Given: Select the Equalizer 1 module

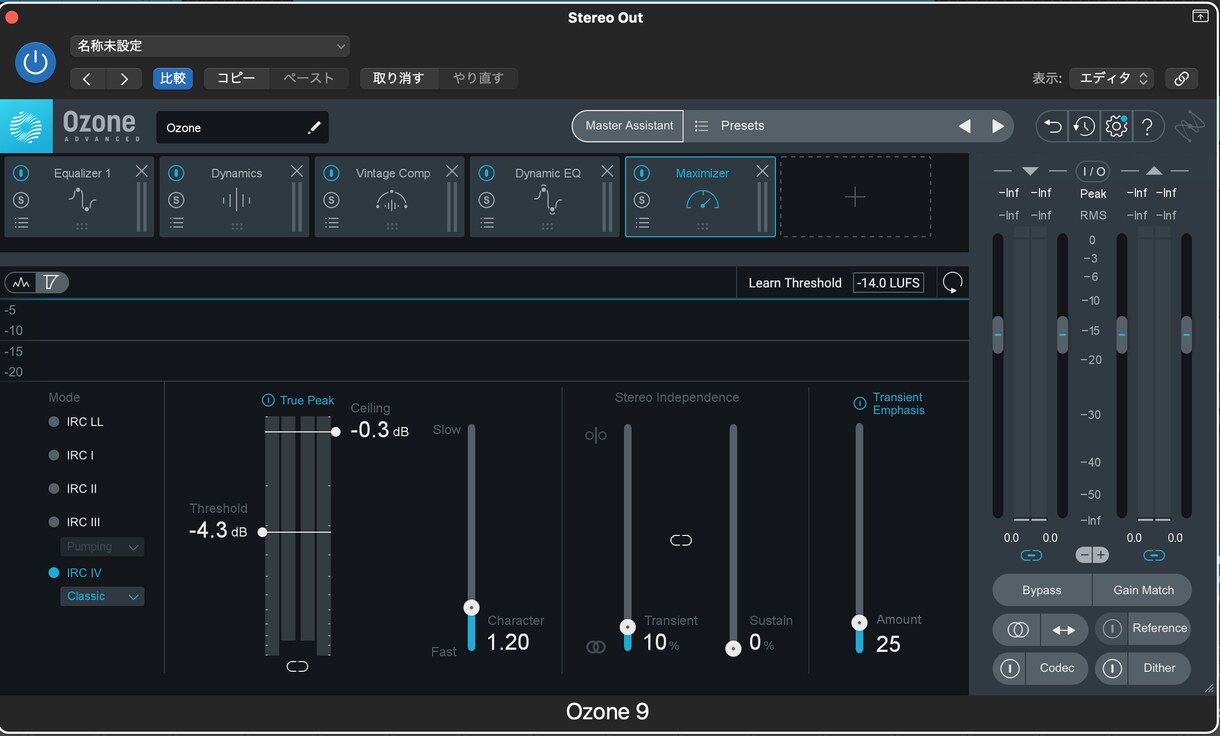Looking at the screenshot, I should [x=79, y=197].
